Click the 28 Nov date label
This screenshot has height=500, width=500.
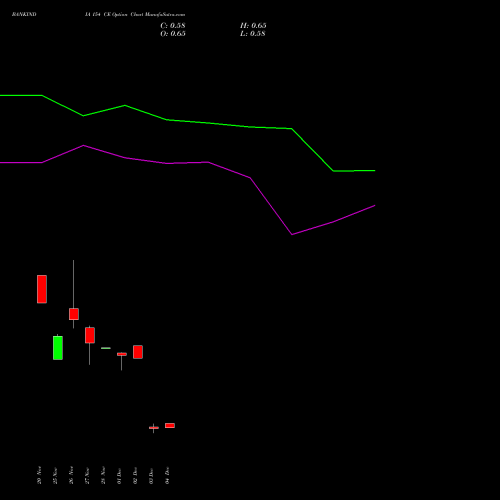pyautogui.click(x=103, y=475)
